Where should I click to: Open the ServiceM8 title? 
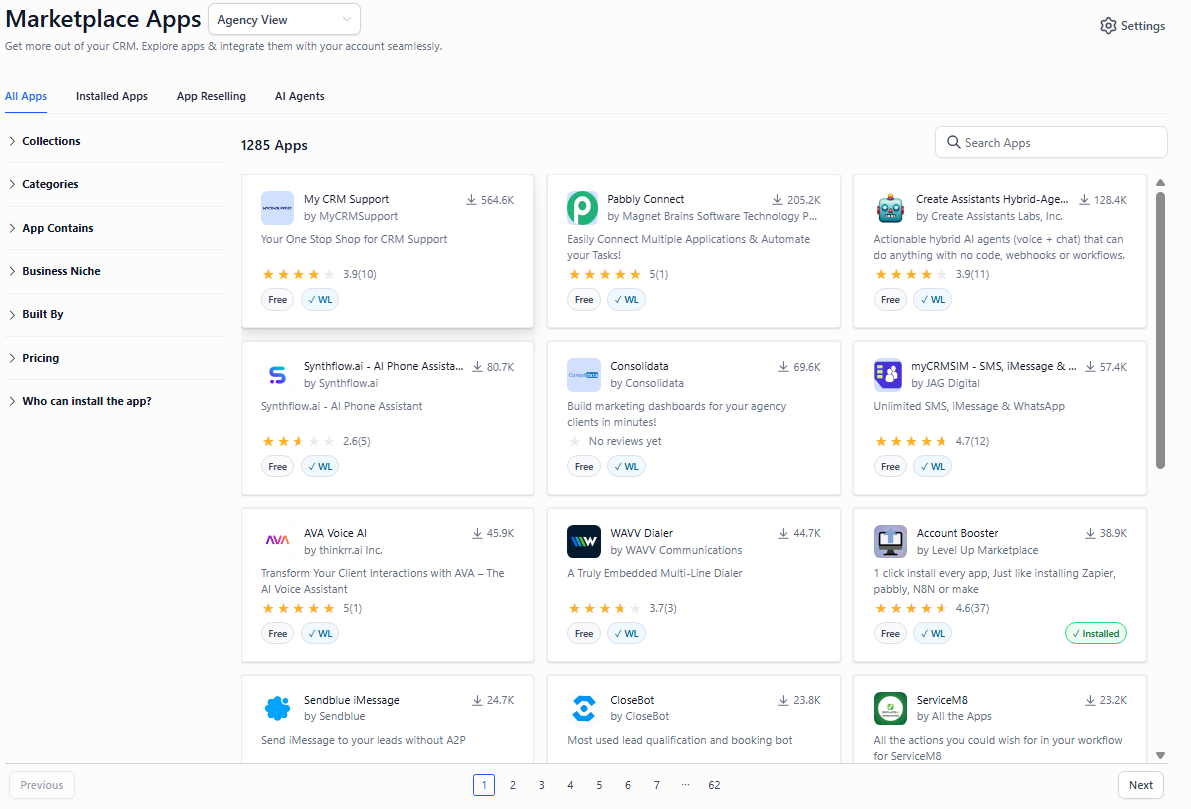point(942,700)
